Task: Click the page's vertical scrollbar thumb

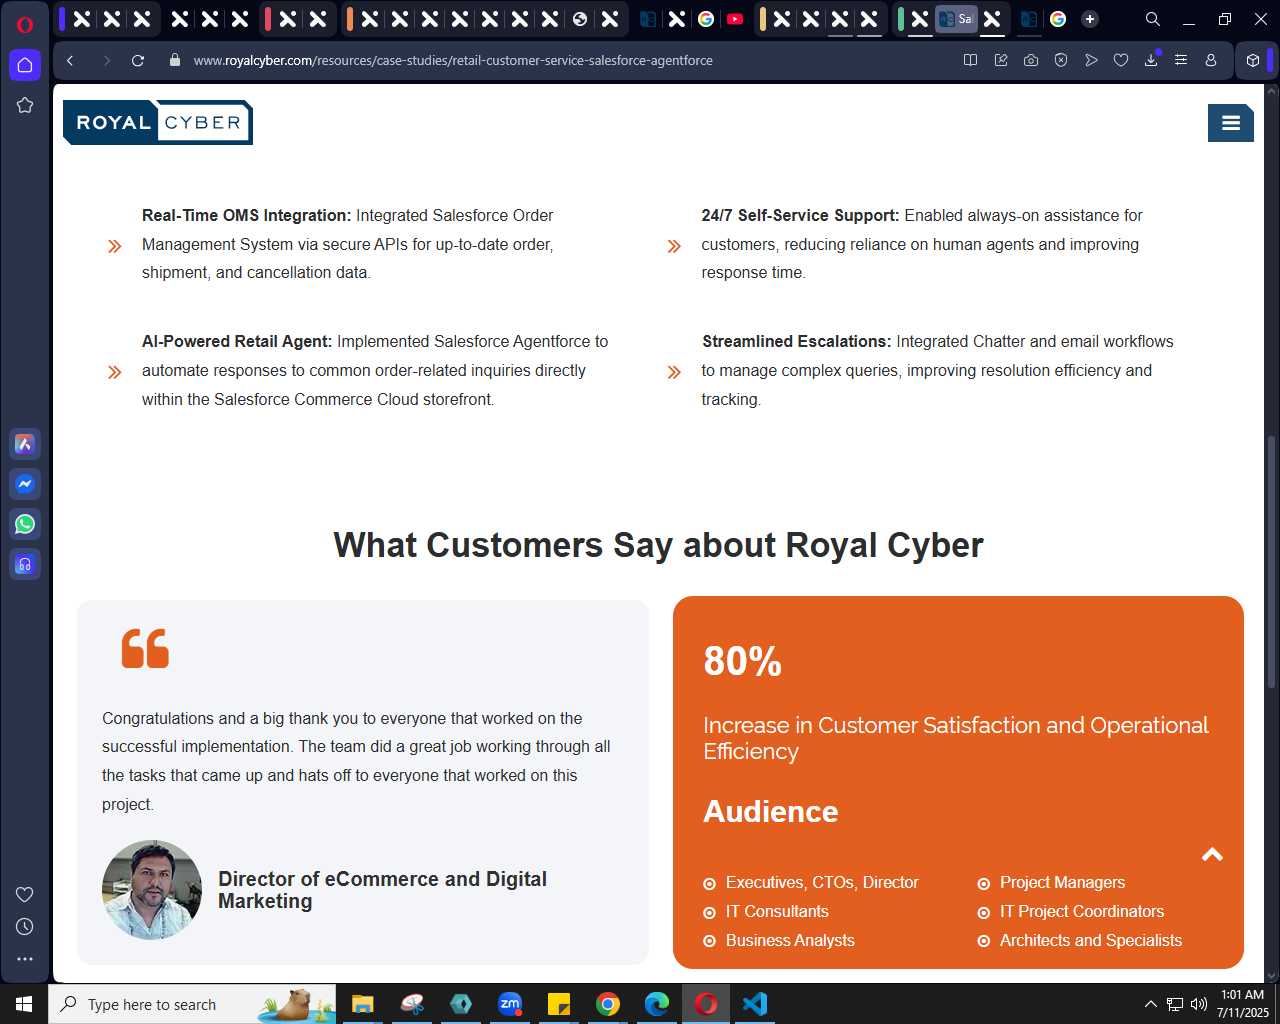Action: pos(1272,560)
